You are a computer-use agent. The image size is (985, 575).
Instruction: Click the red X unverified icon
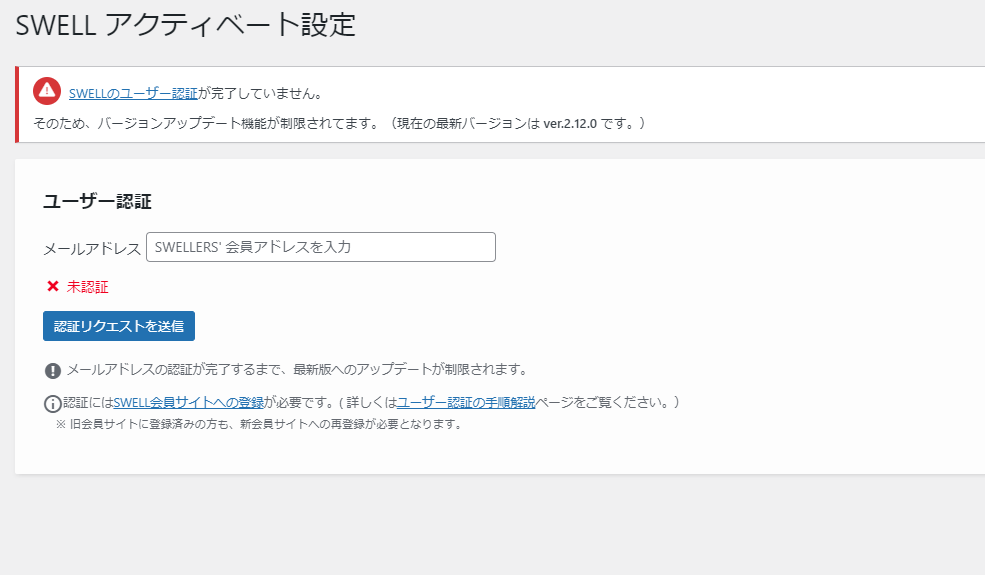coord(53,287)
